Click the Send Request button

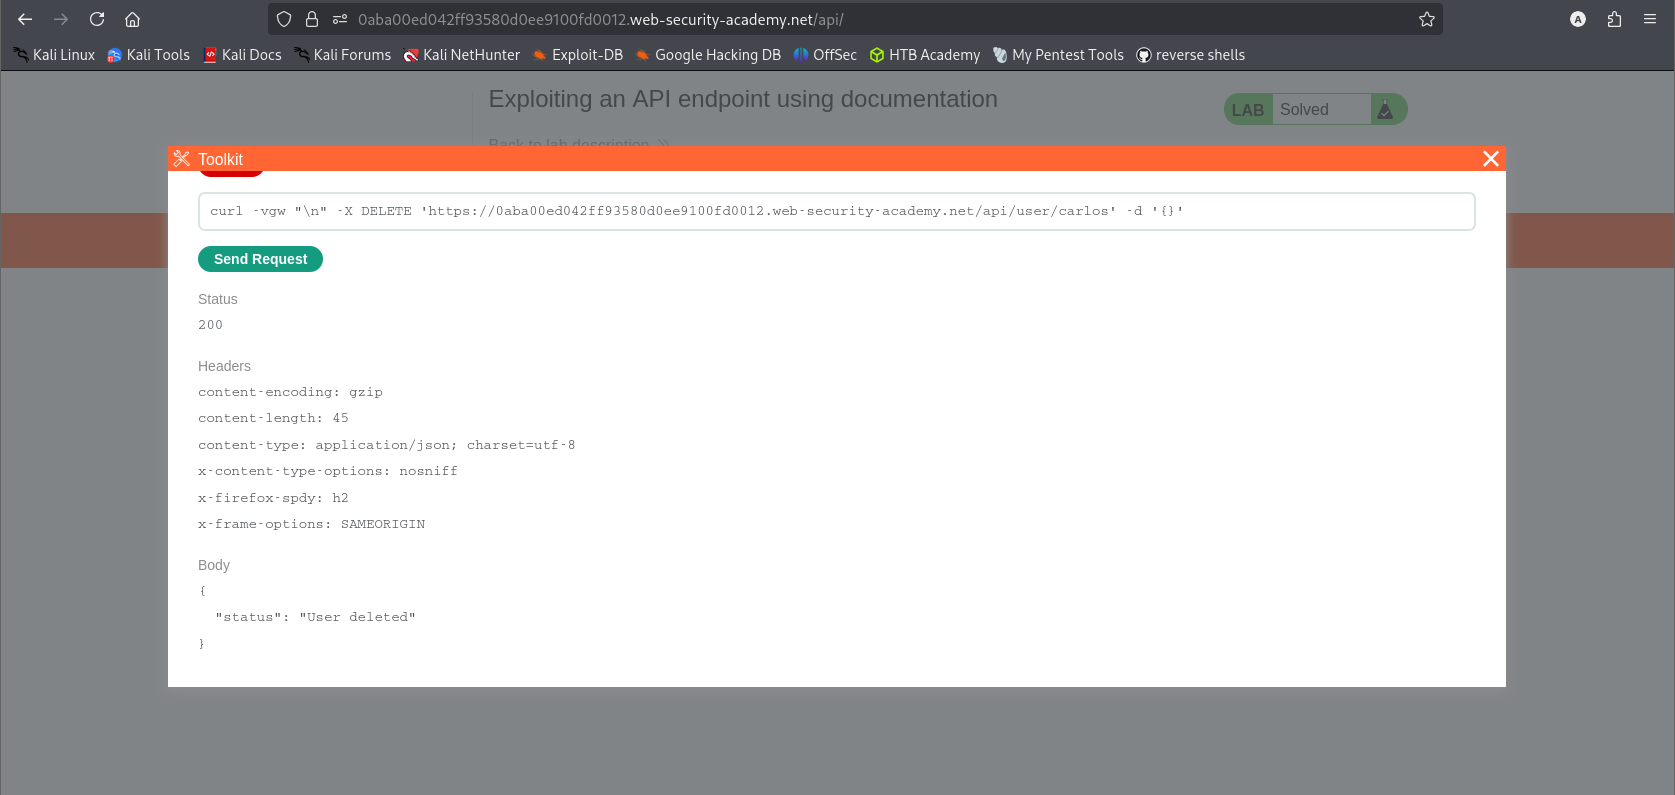click(260, 259)
